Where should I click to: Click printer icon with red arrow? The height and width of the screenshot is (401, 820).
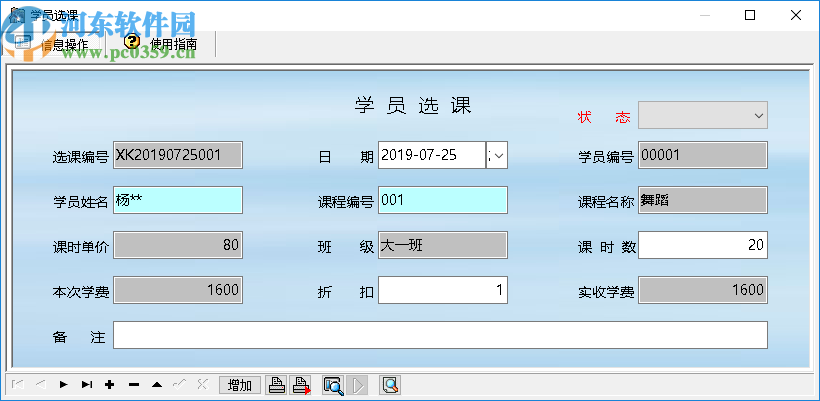coord(301,385)
